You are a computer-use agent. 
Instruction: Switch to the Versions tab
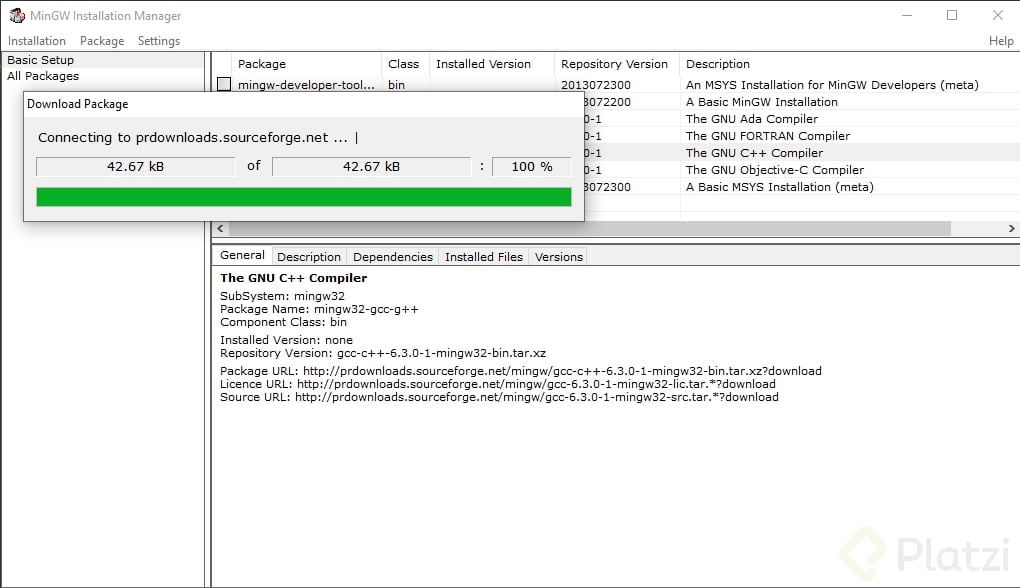tap(559, 257)
